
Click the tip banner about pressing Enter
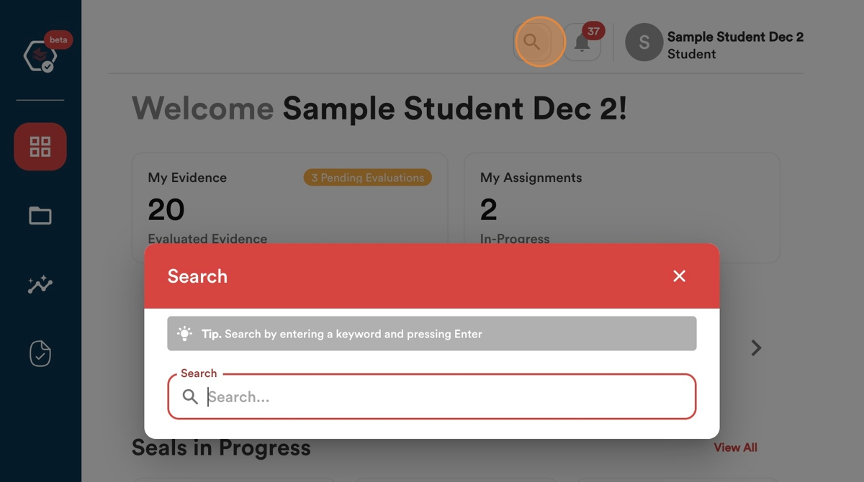pyautogui.click(x=432, y=333)
